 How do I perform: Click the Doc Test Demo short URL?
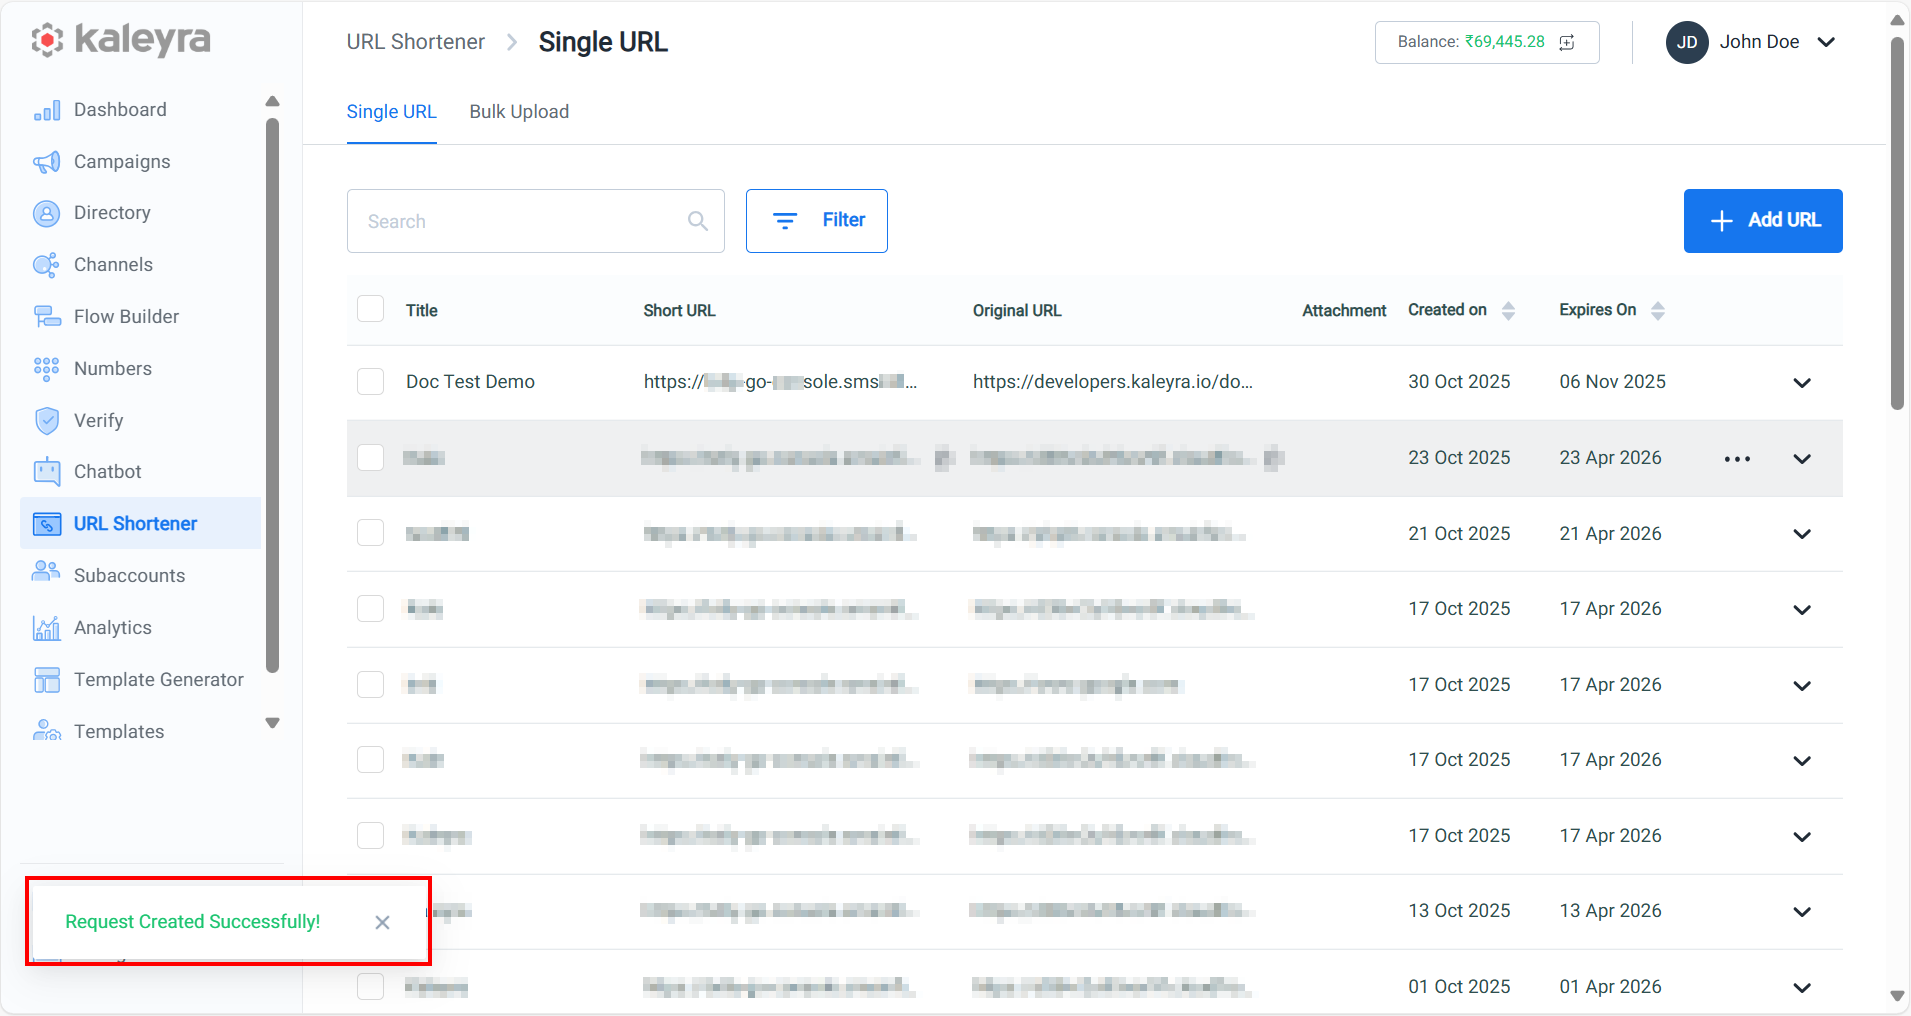pos(780,382)
